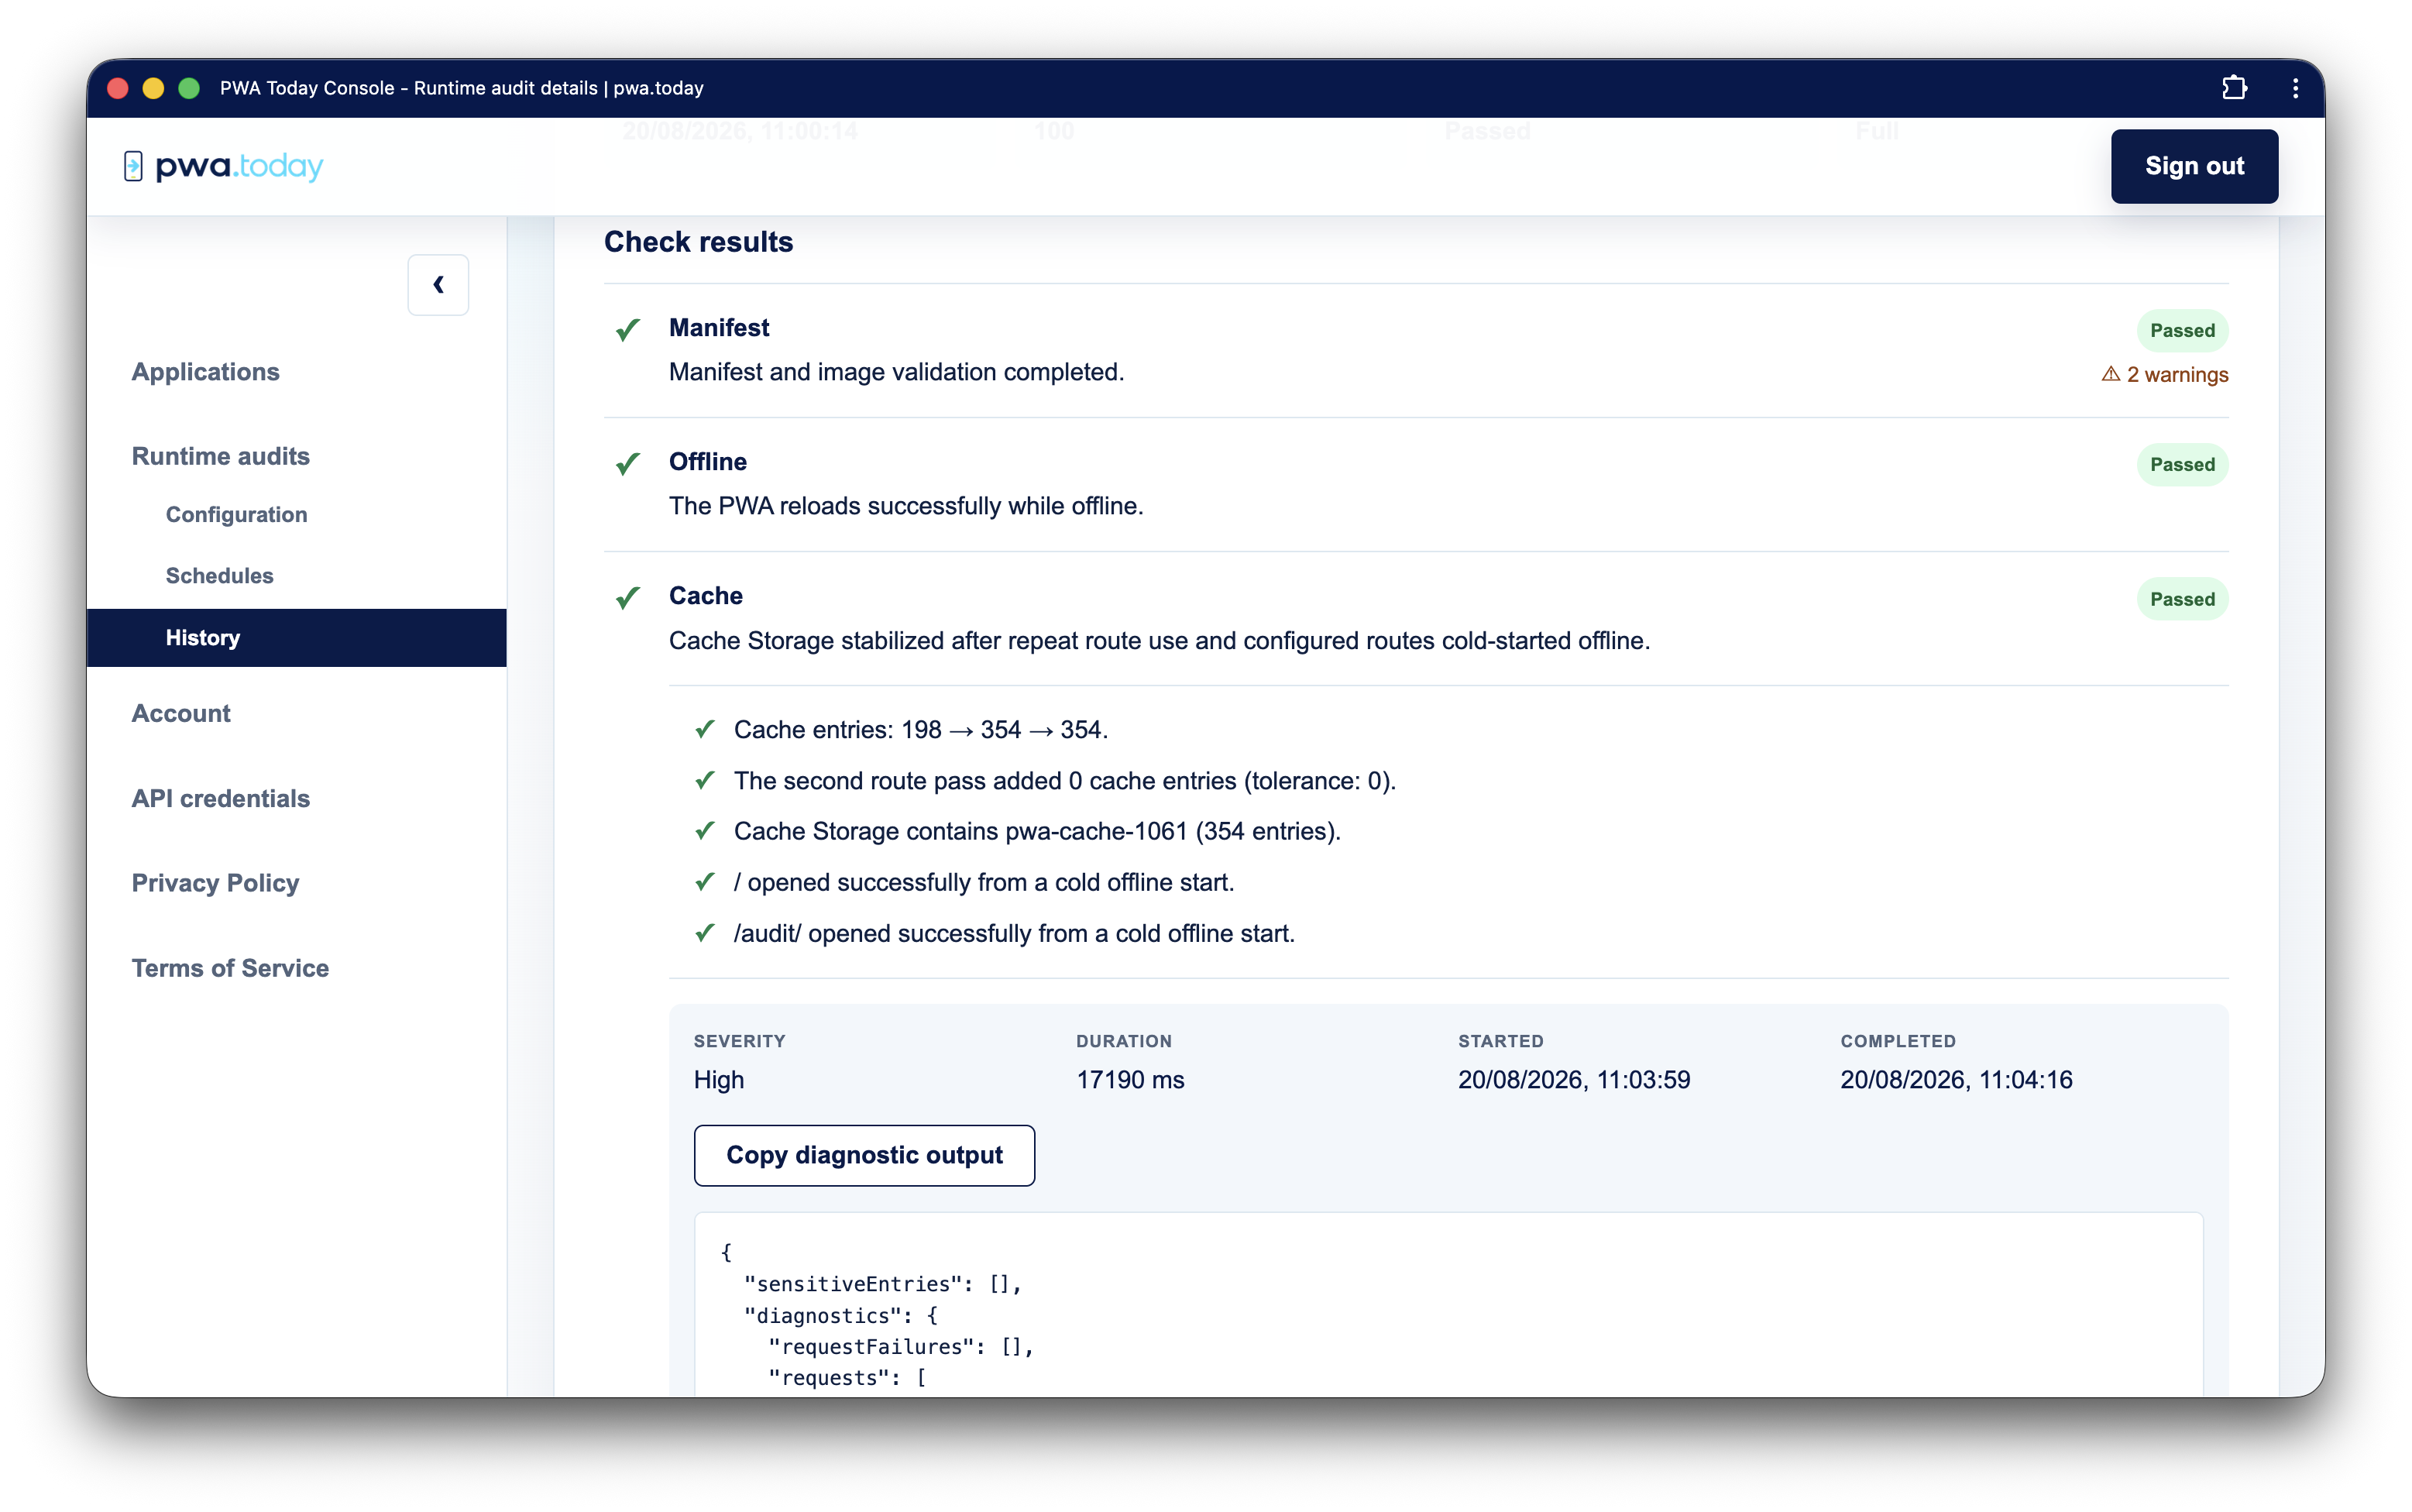Image resolution: width=2412 pixels, height=1512 pixels.
Task: Copy diagnostic output
Action: (x=864, y=1155)
